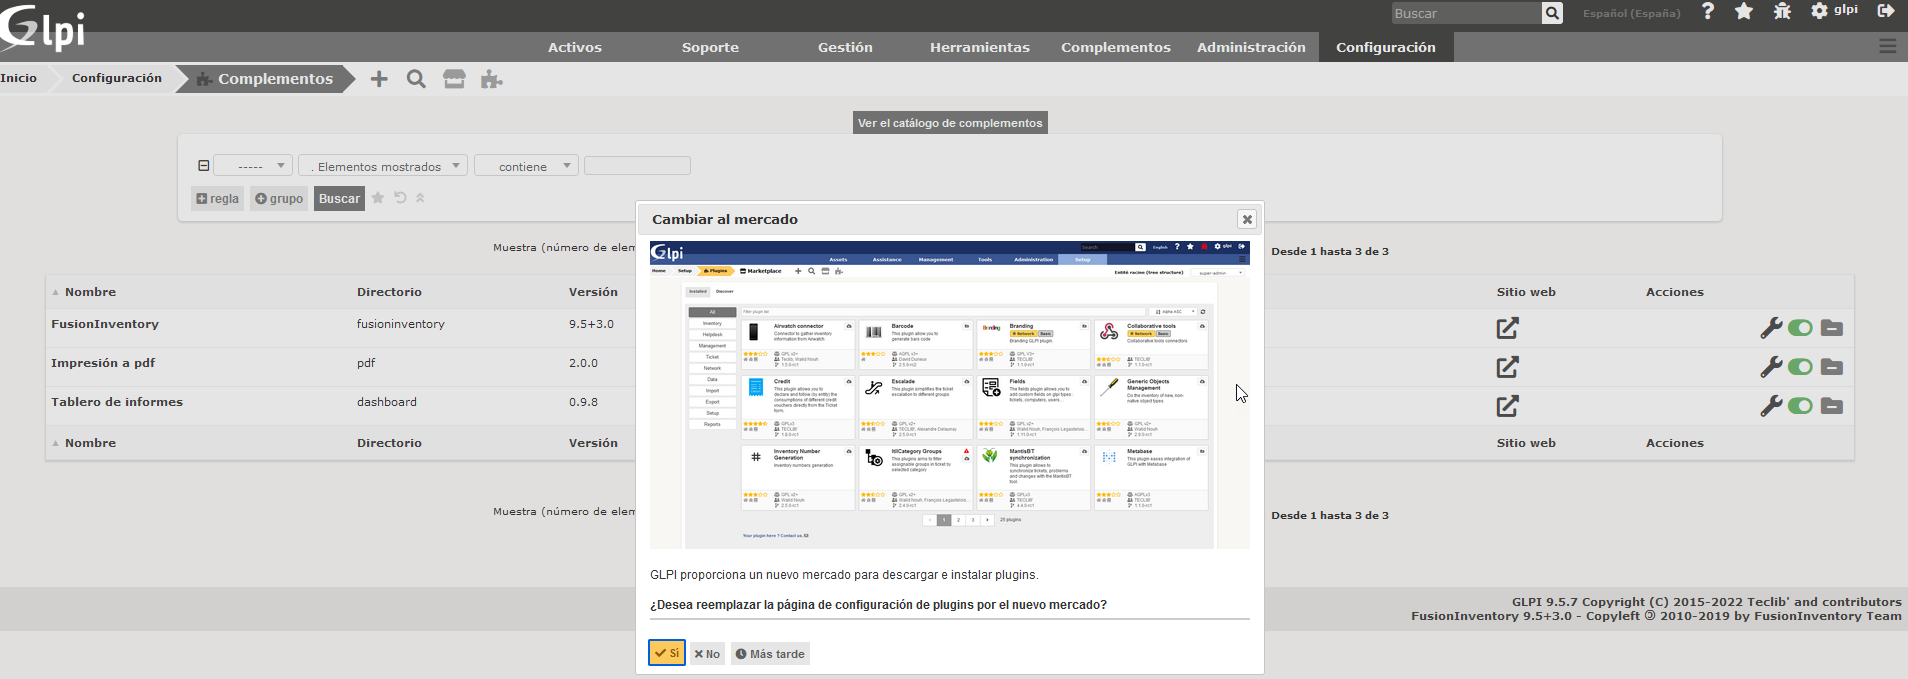Configure FusionInventory with the wrench icon
Image resolution: width=1908 pixels, height=679 pixels.
(x=1771, y=328)
